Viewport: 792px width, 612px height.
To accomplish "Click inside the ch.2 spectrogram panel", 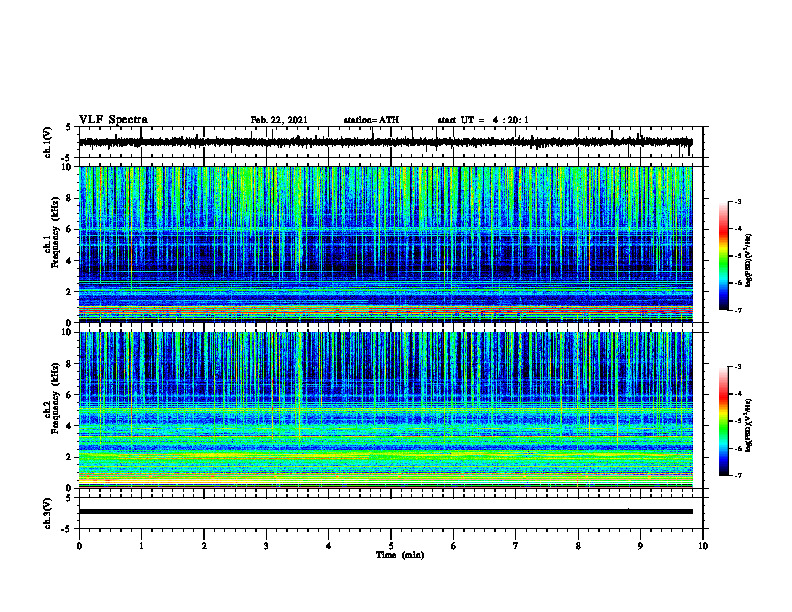I will 385,410.
